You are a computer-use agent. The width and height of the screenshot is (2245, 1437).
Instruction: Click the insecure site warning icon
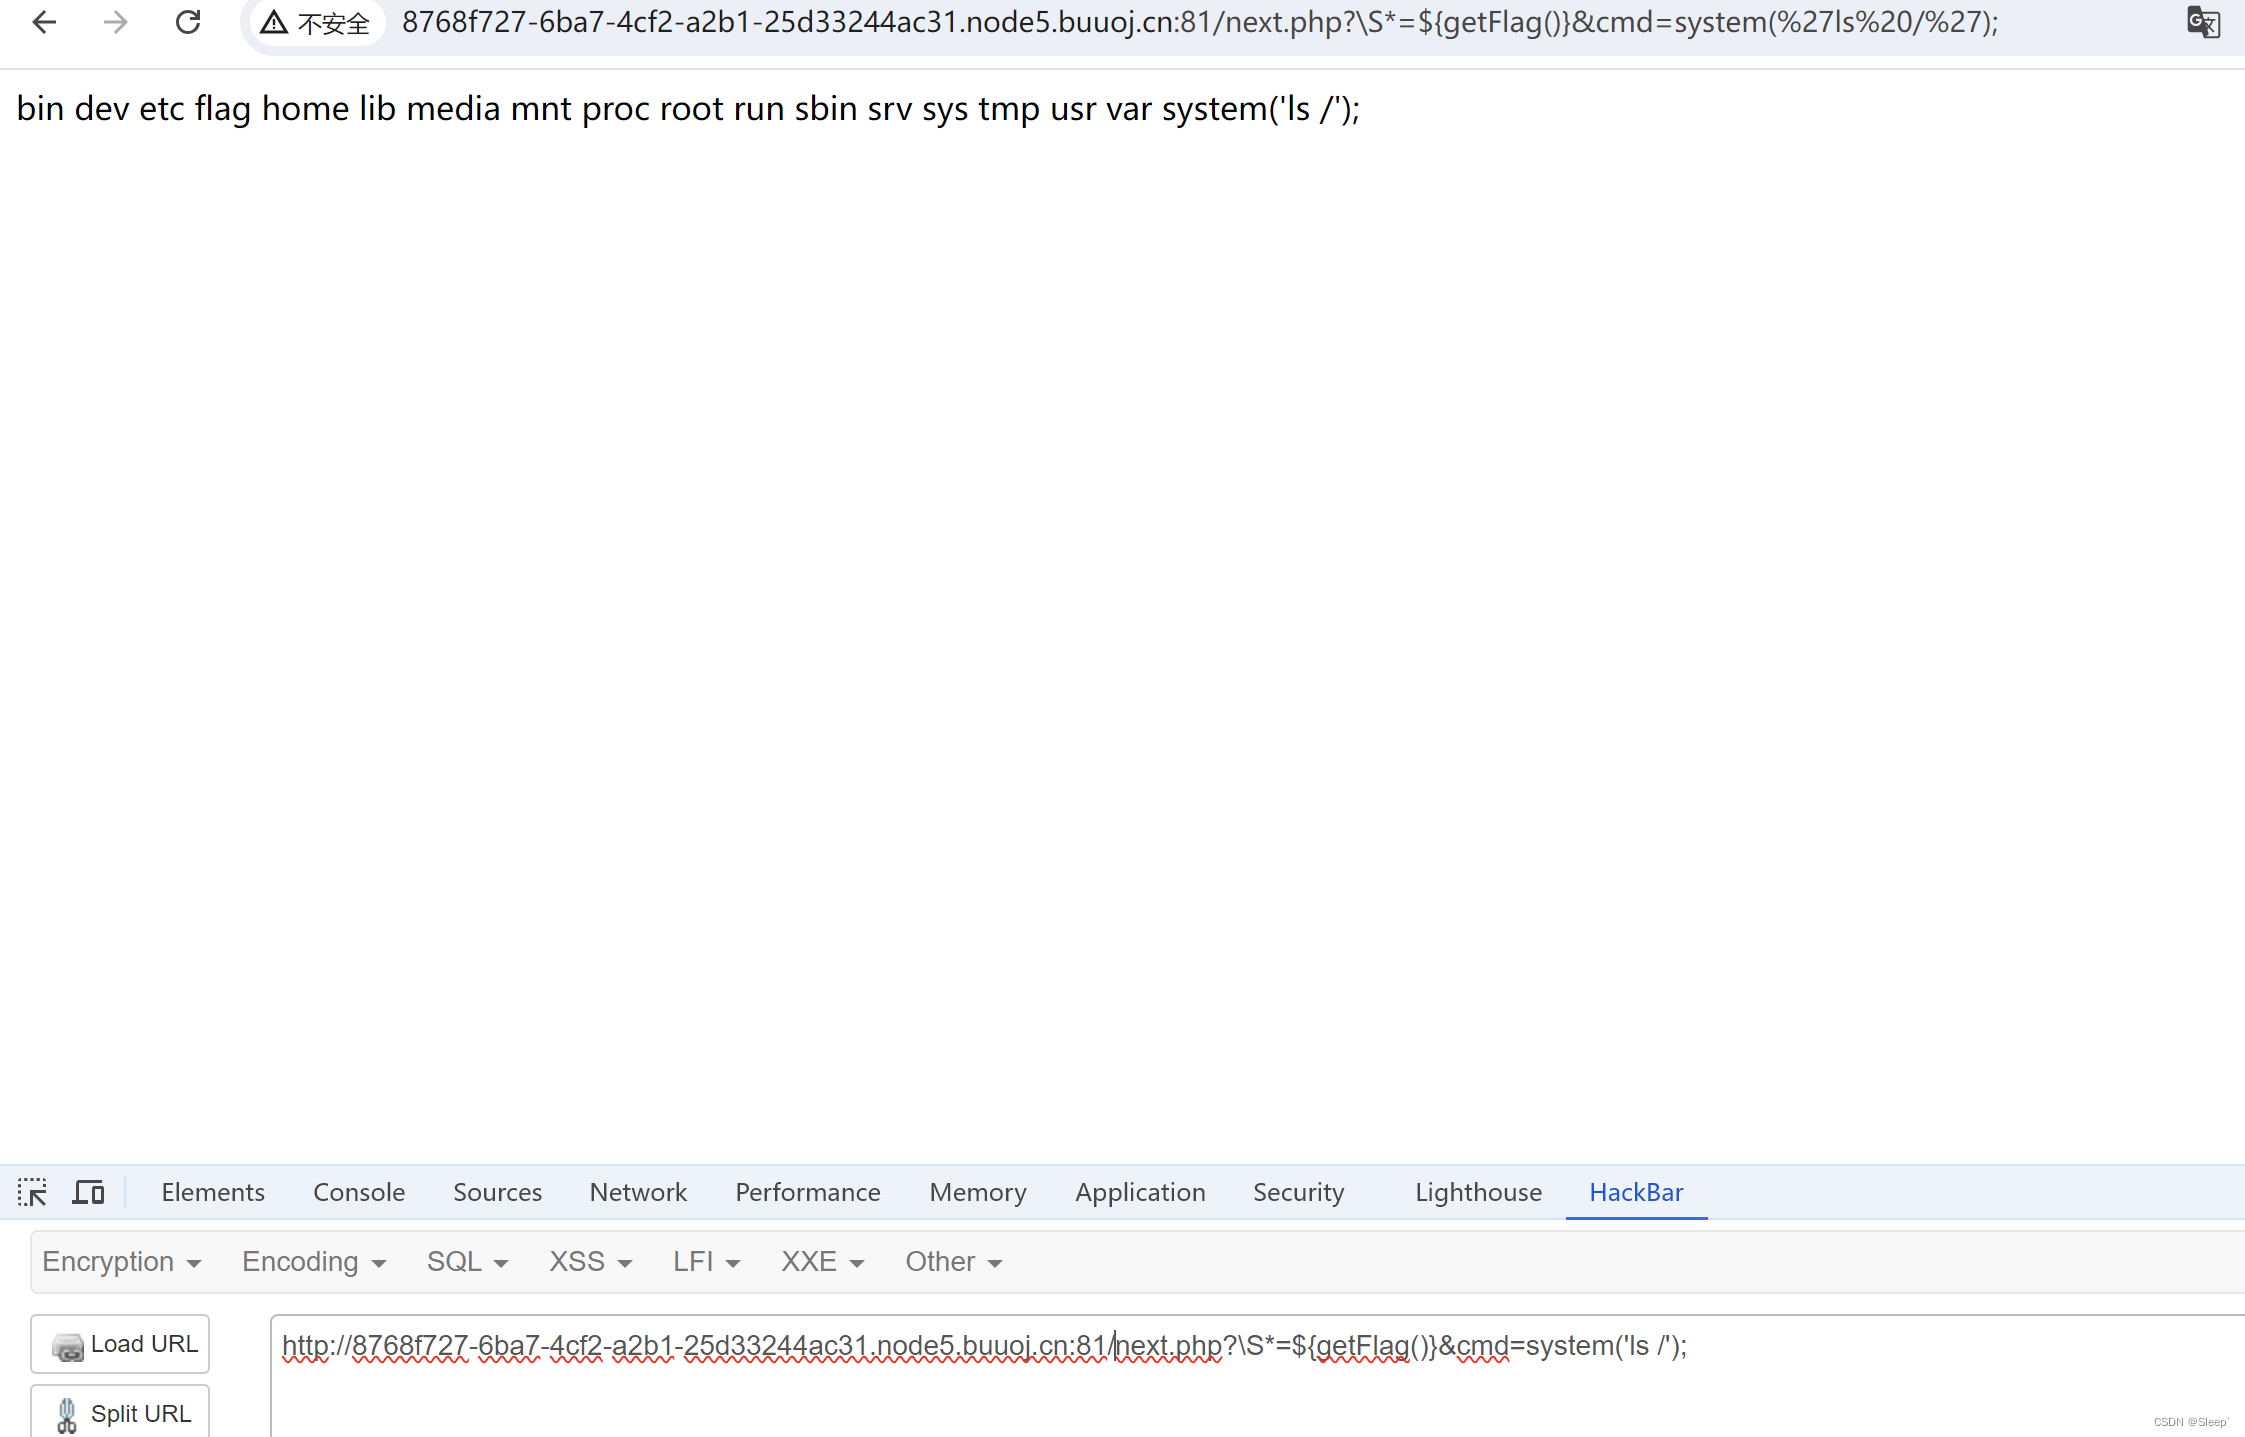point(274,22)
